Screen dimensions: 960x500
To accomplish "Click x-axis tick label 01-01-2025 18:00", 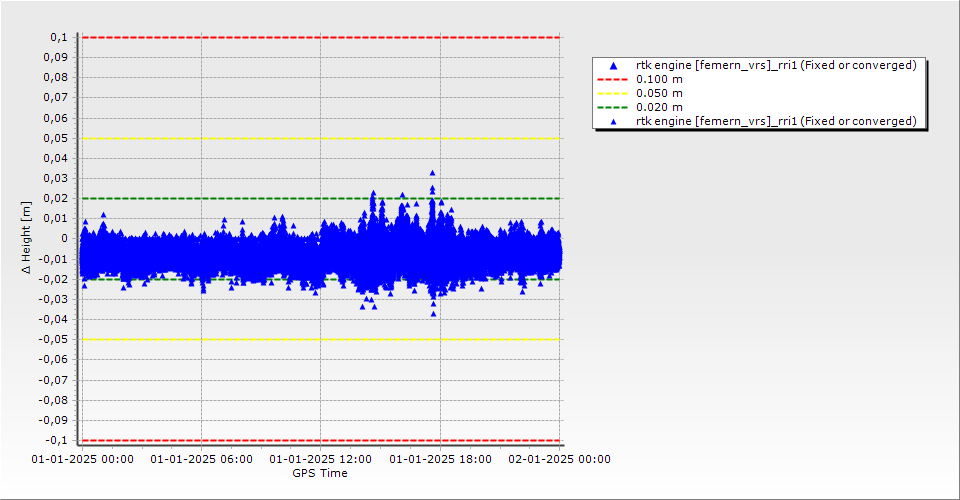I will (440, 460).
